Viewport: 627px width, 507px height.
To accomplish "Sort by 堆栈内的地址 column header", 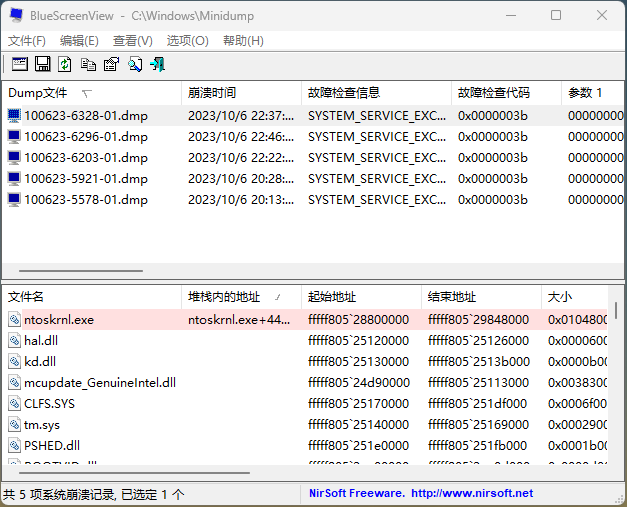I will coord(241,297).
